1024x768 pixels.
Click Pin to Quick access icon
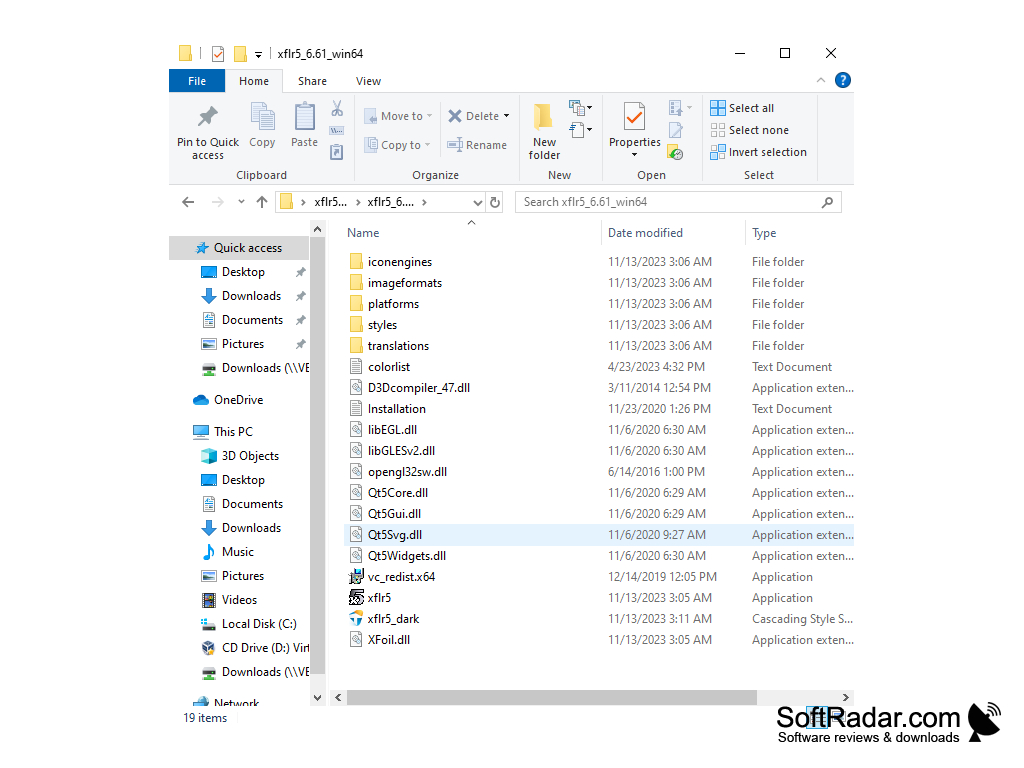tap(208, 117)
